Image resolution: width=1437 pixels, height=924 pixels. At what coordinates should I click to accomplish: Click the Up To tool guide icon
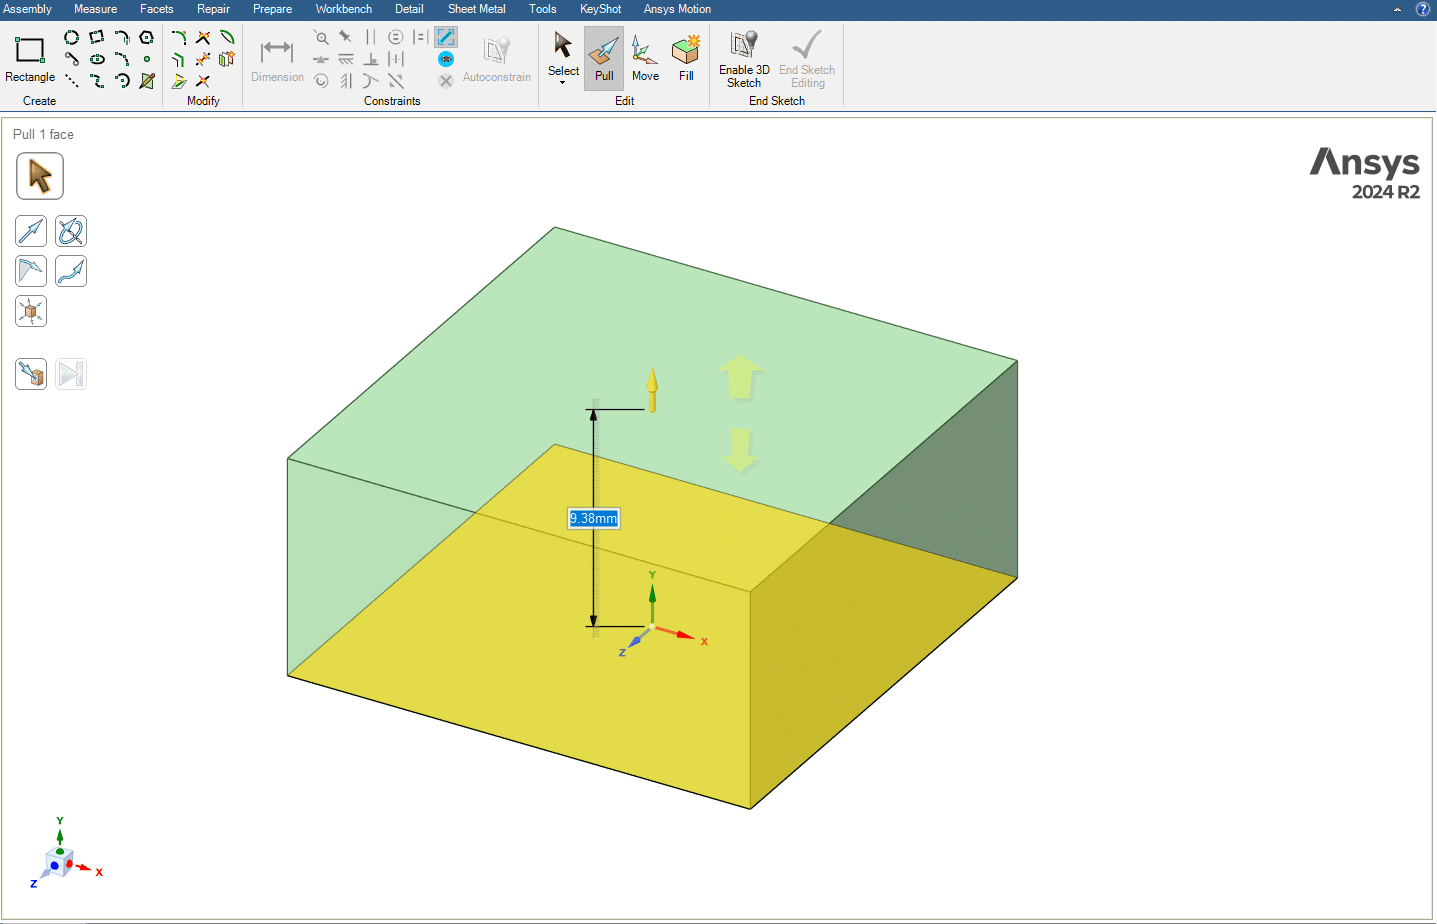pos(31,374)
